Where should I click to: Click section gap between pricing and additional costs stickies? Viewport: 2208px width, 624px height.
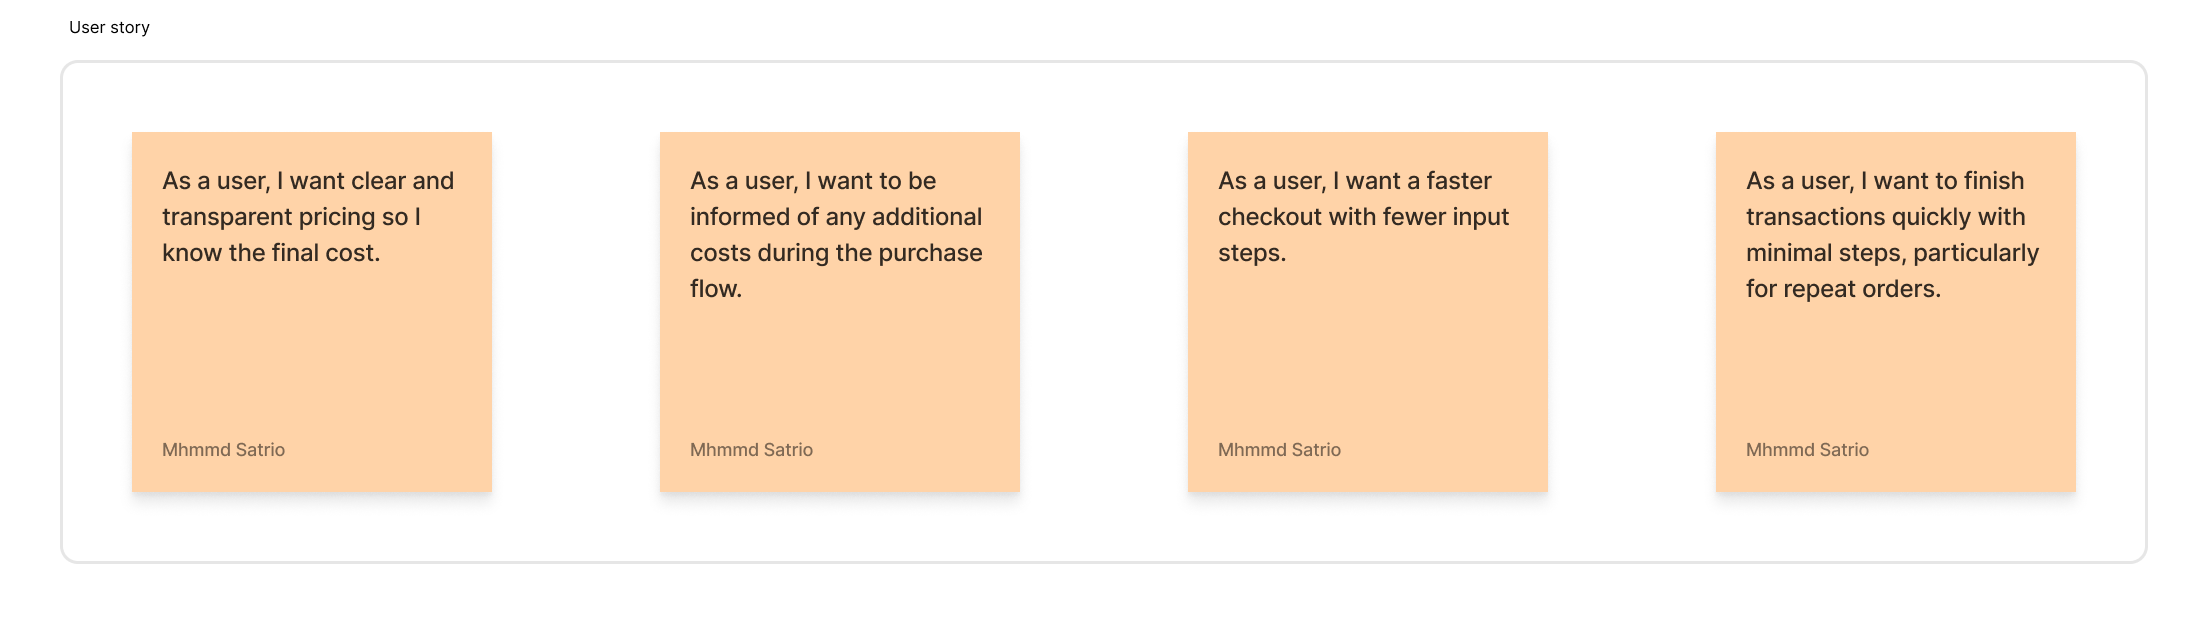pyautogui.click(x=576, y=312)
